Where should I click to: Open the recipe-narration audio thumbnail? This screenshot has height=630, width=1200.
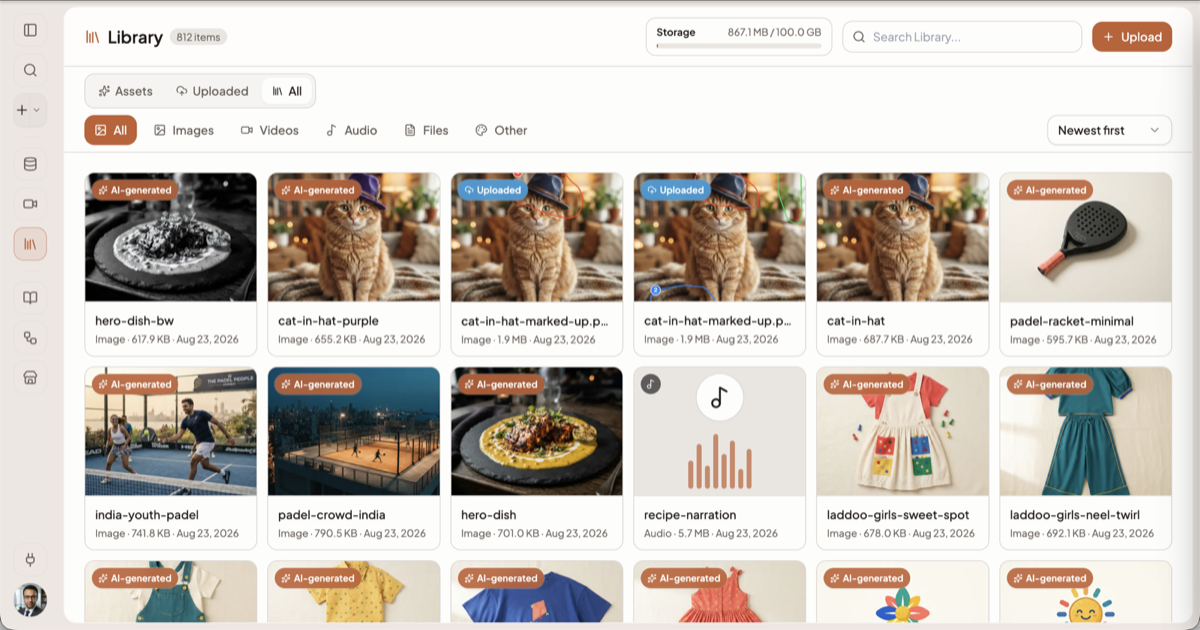coord(719,431)
